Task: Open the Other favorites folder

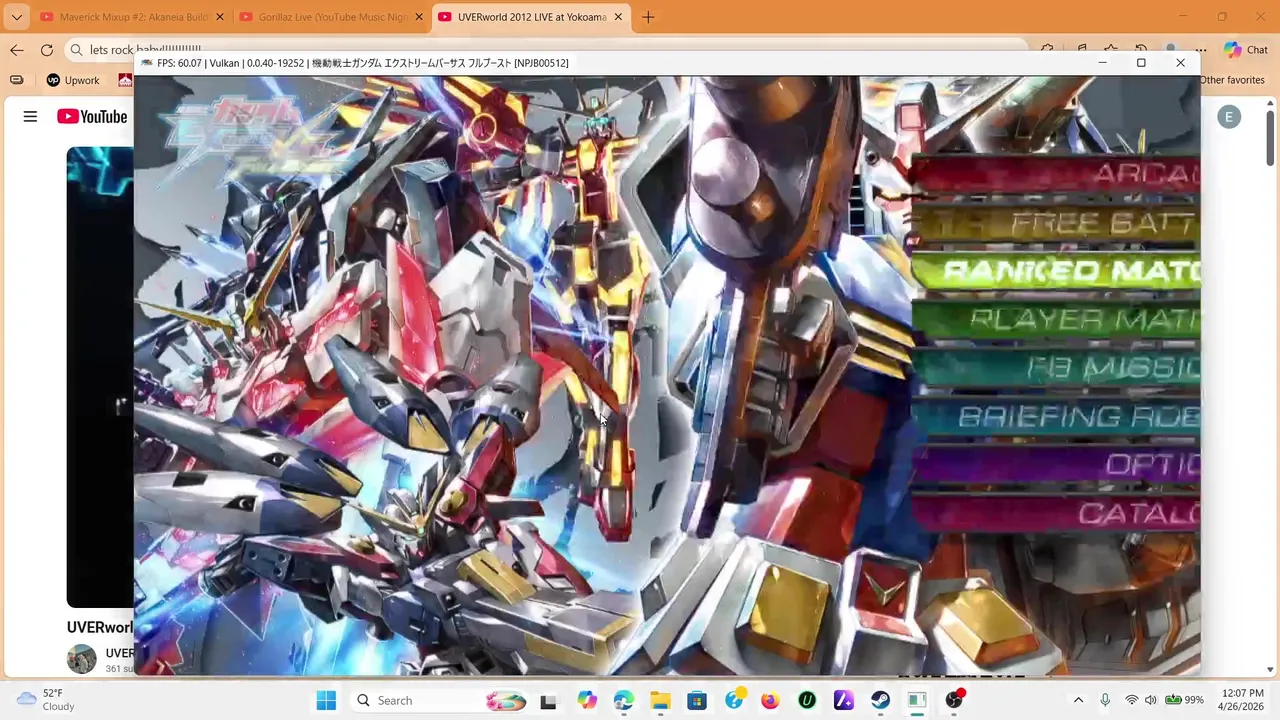Action: 1232,80
